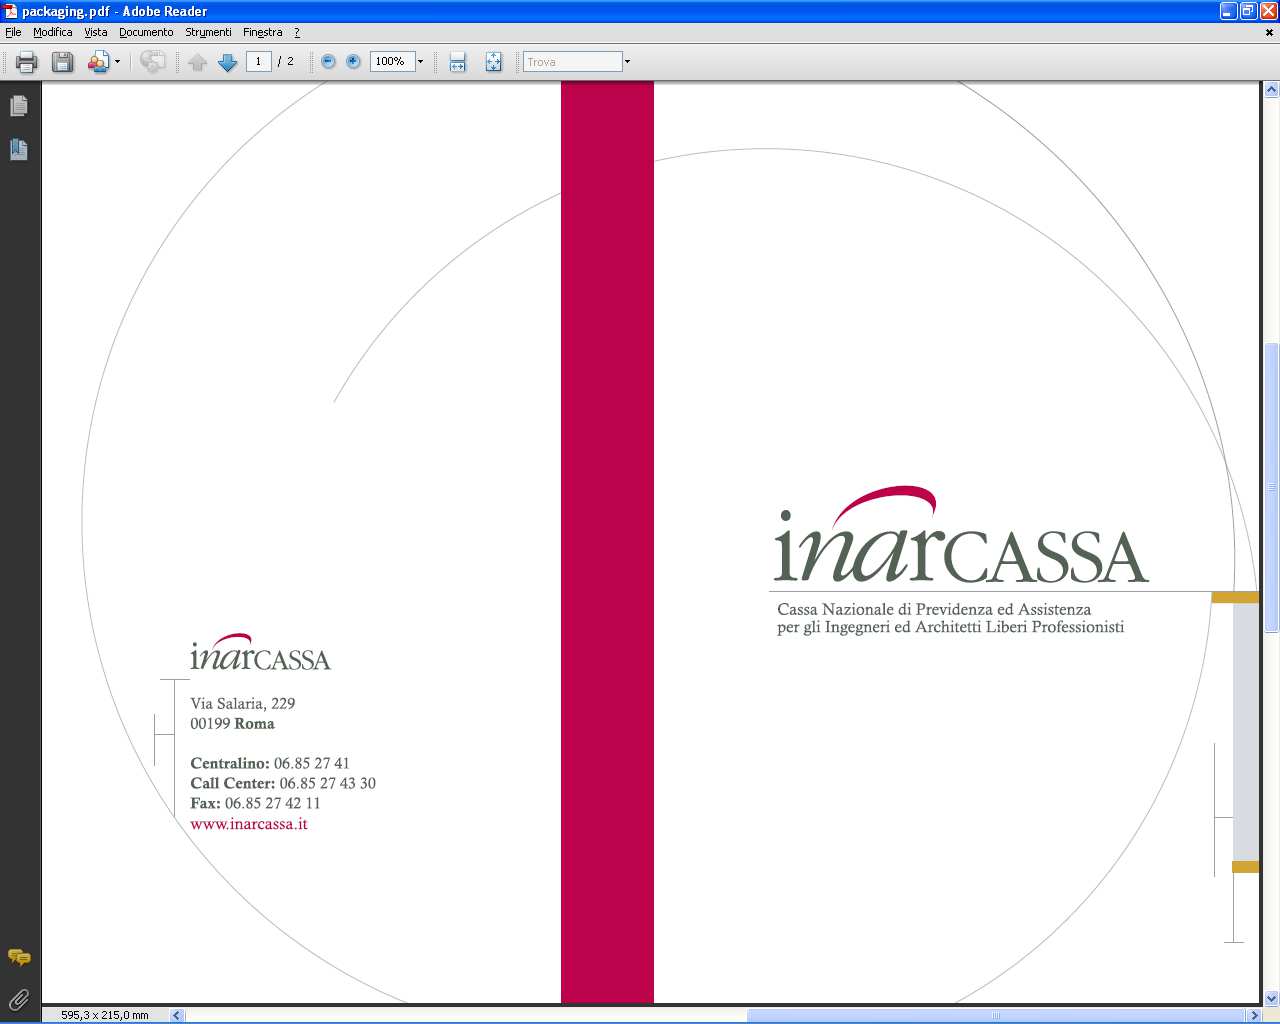Click the Trova search field
The width and height of the screenshot is (1280, 1024).
572,62
